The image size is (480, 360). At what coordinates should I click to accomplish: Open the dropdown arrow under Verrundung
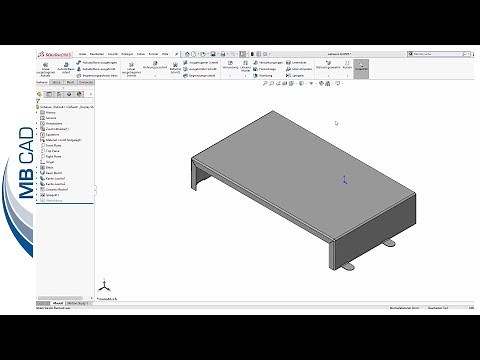[230, 76]
